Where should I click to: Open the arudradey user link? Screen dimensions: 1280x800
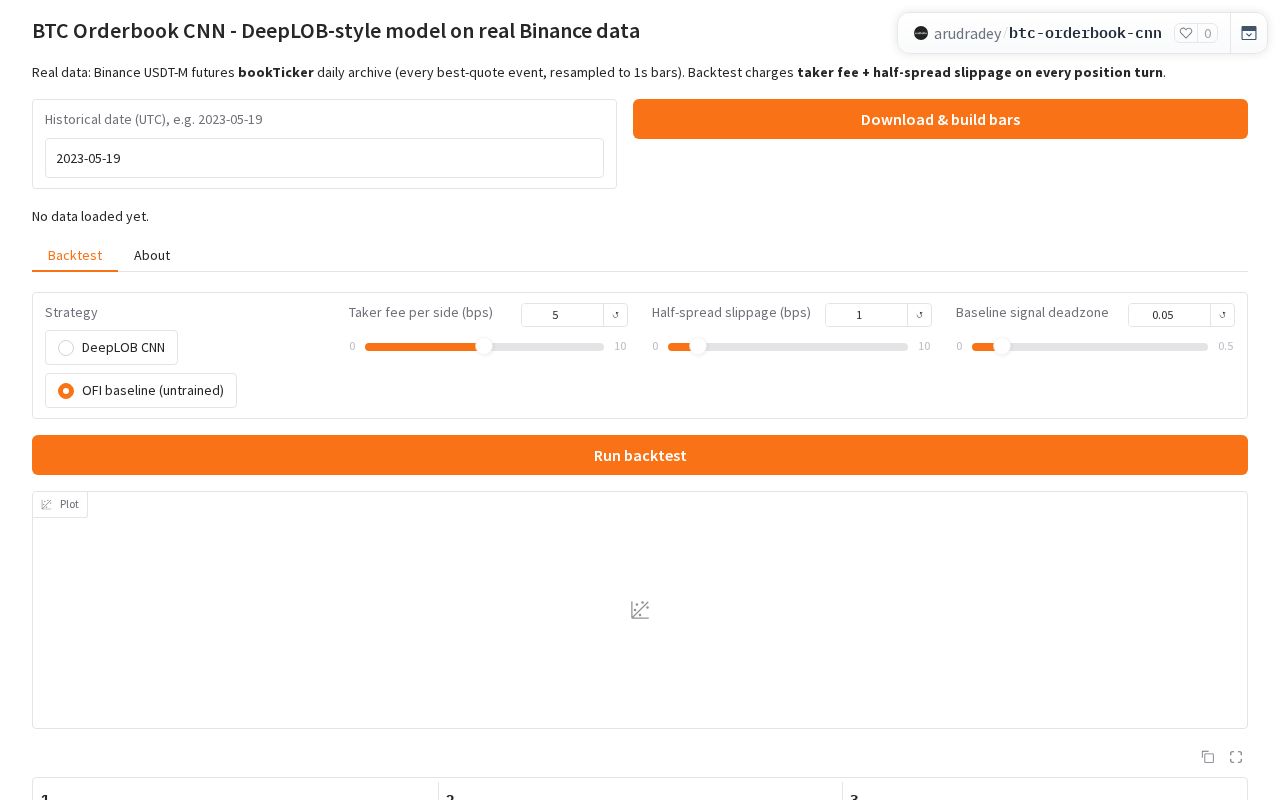(x=967, y=33)
